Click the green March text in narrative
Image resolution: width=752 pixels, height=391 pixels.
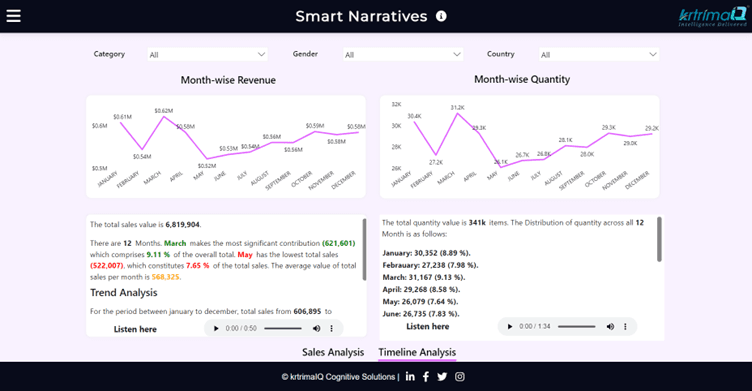point(175,243)
